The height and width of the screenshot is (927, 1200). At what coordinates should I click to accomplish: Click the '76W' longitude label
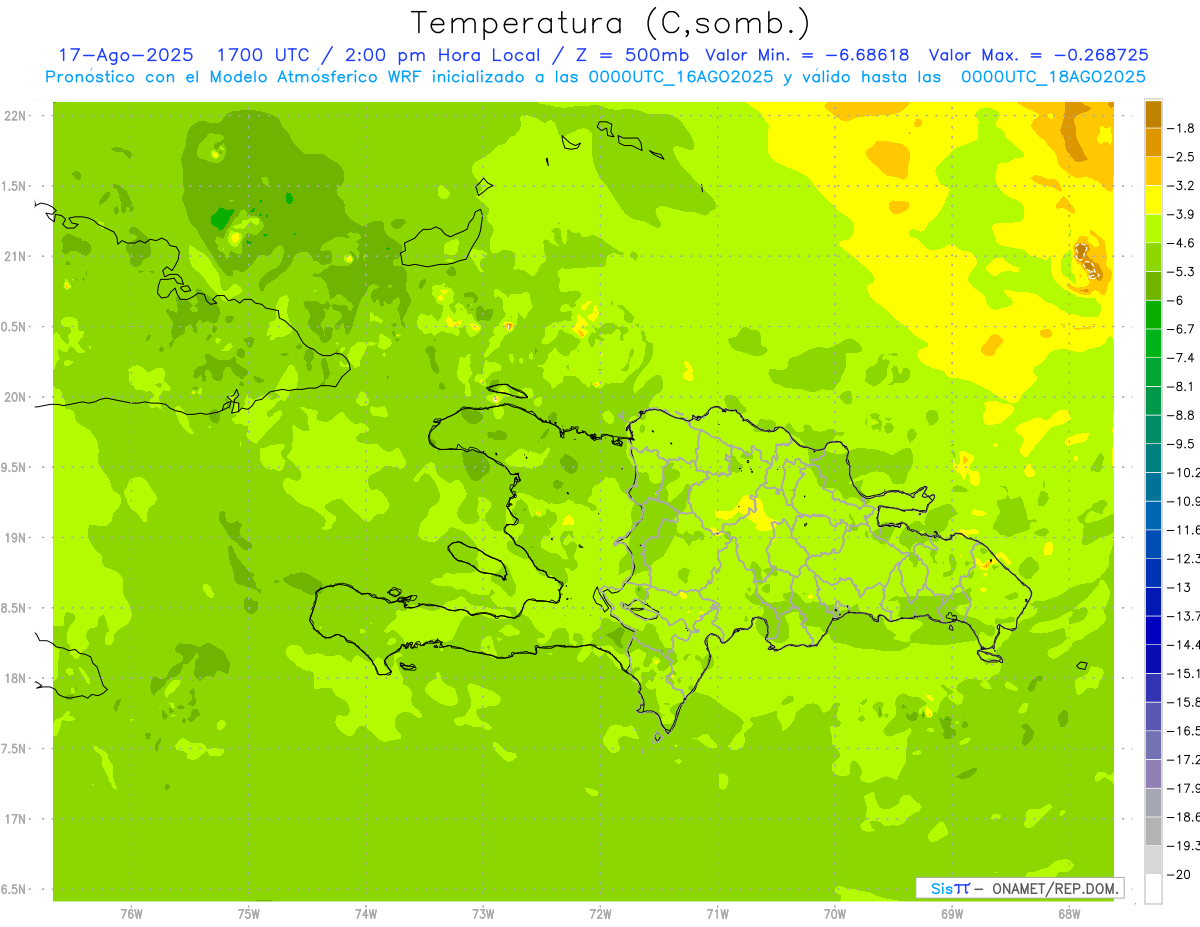[131, 914]
